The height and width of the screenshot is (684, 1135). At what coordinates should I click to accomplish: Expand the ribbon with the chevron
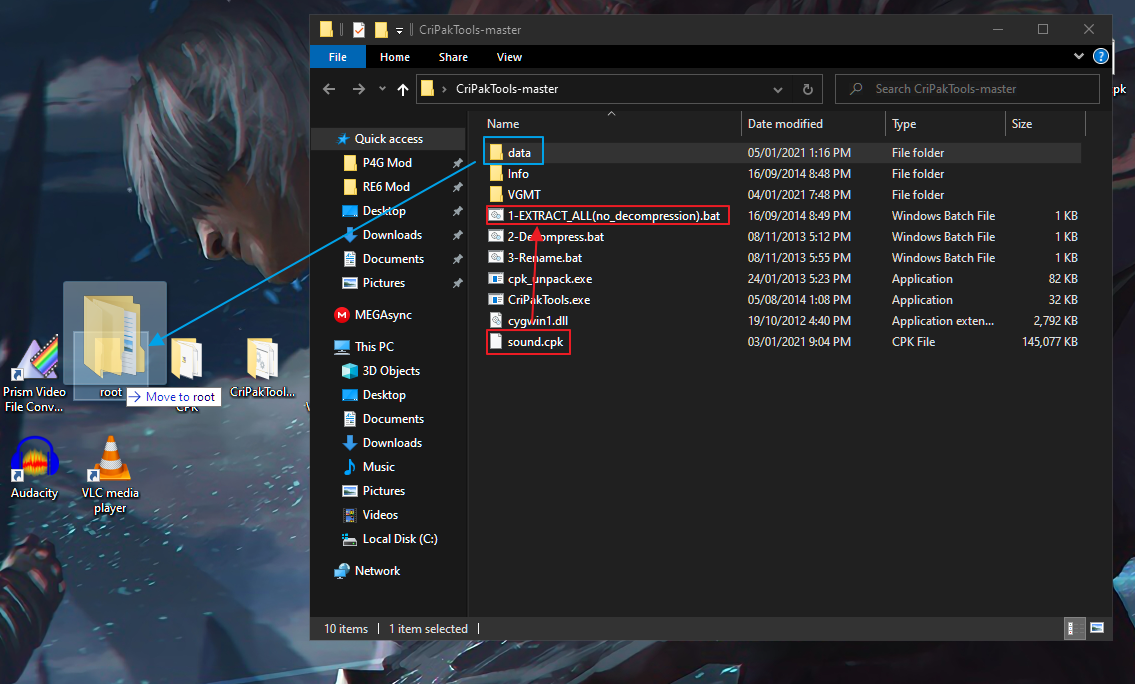click(1079, 56)
